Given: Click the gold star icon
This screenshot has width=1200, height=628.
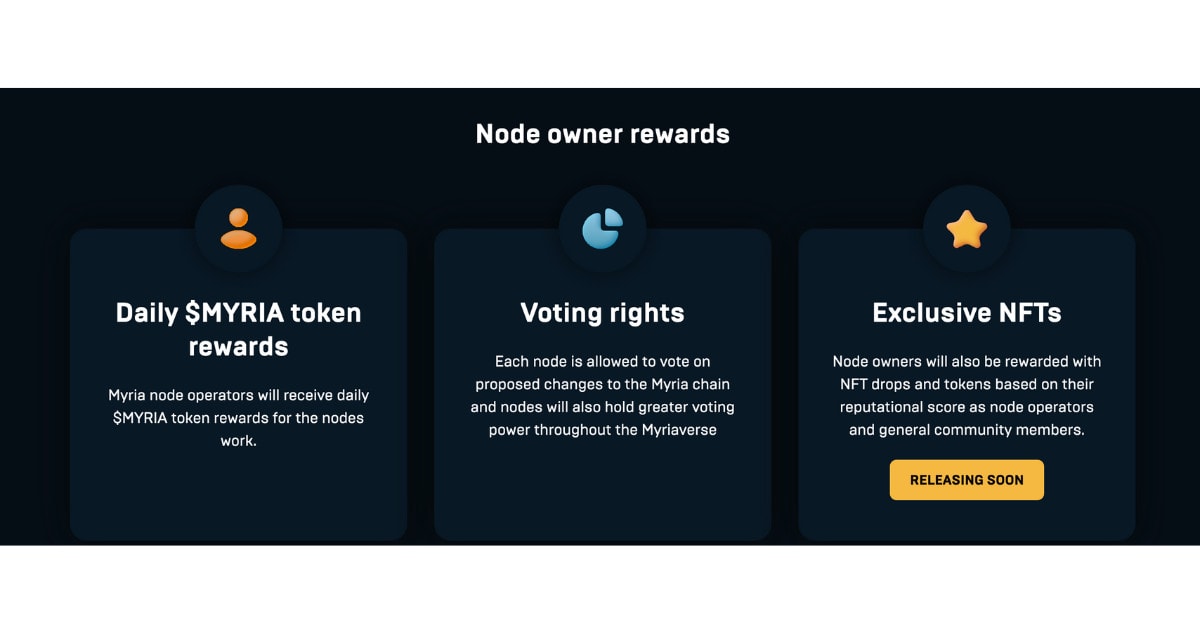Looking at the screenshot, I should click(967, 229).
